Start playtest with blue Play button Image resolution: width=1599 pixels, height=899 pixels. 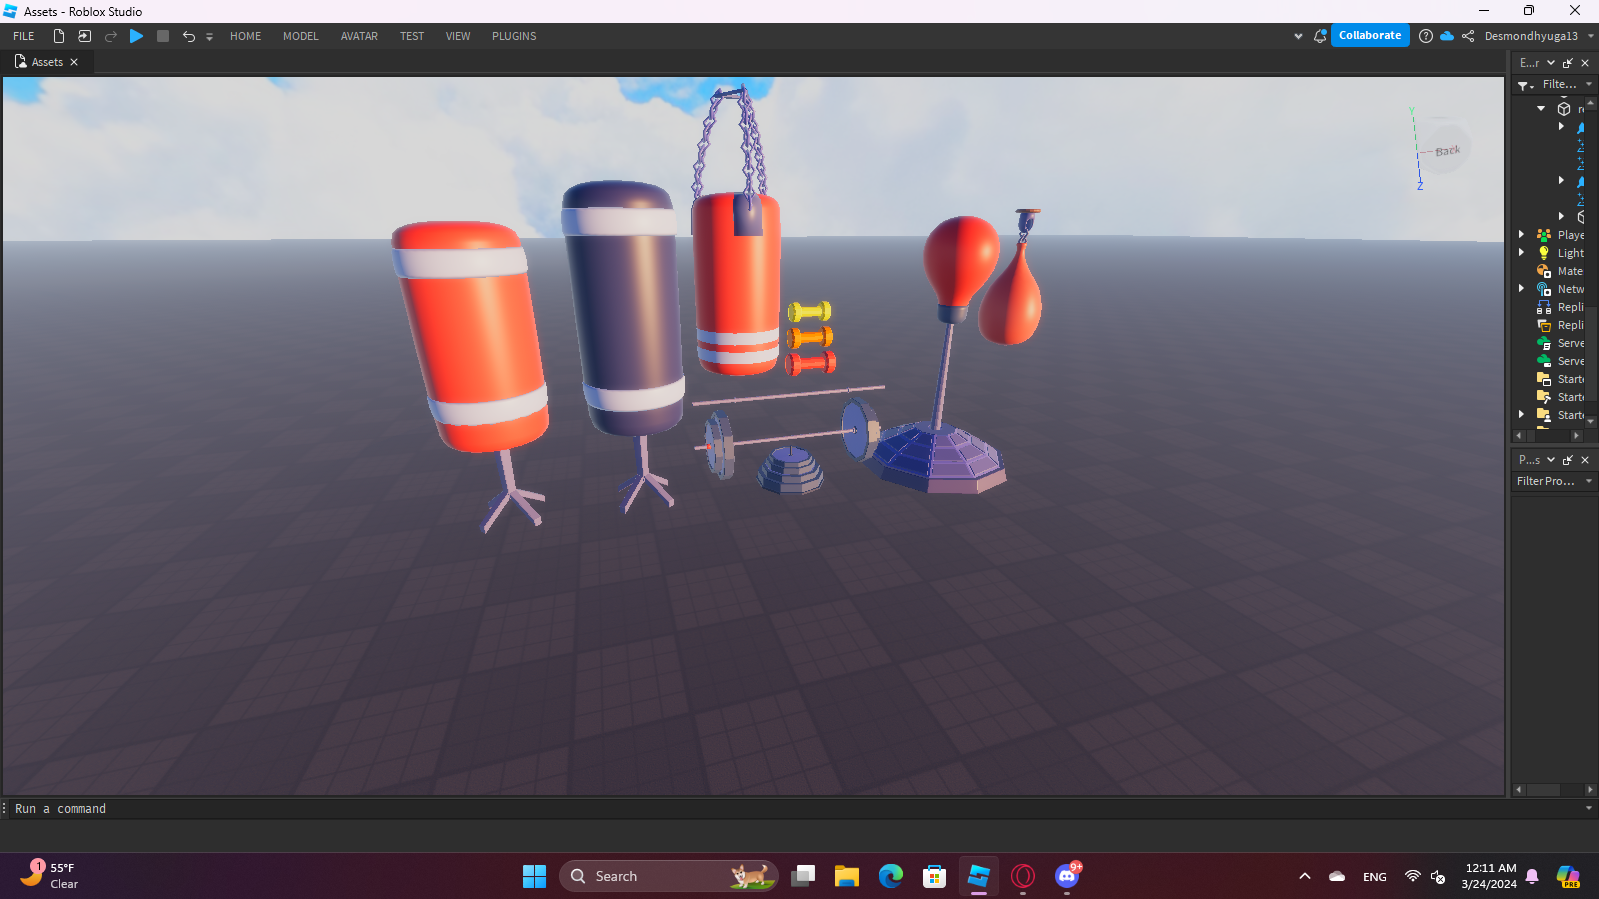click(137, 36)
